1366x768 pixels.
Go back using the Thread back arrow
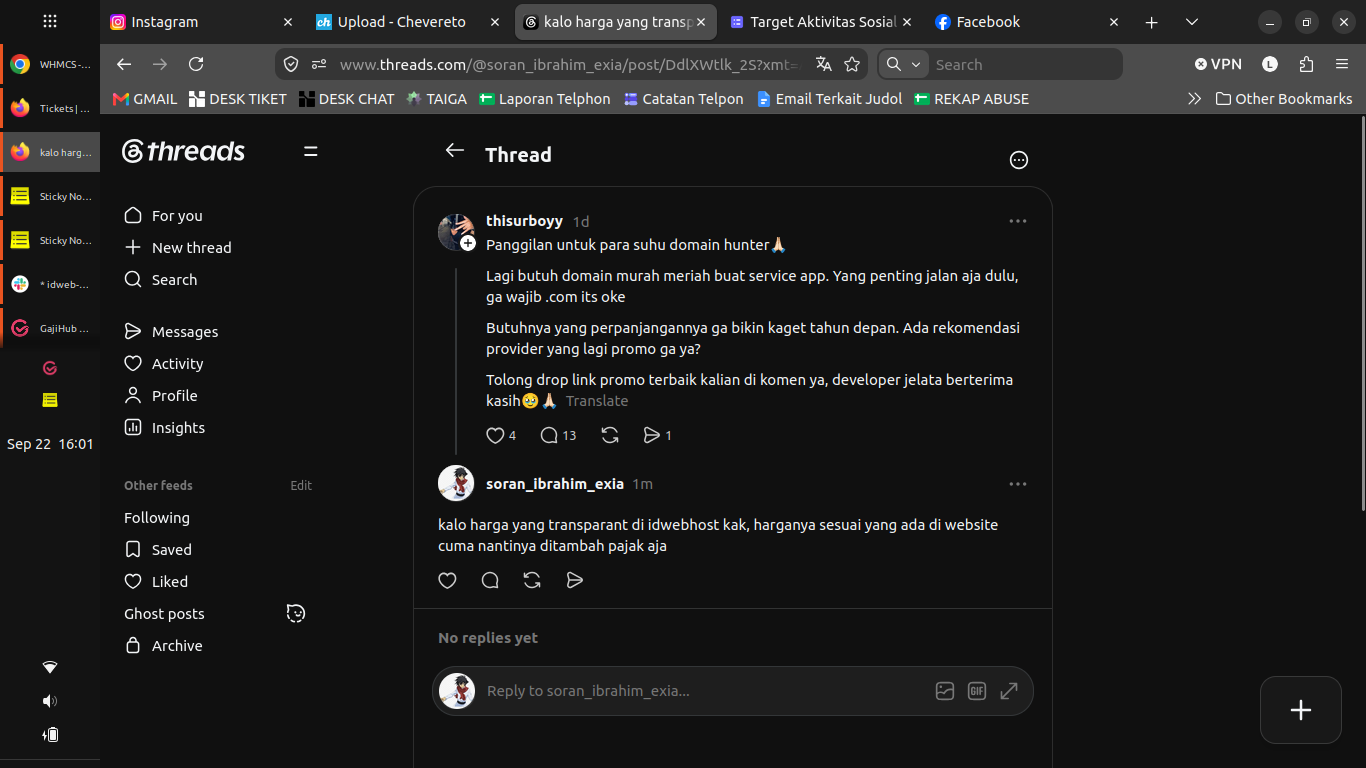point(455,151)
